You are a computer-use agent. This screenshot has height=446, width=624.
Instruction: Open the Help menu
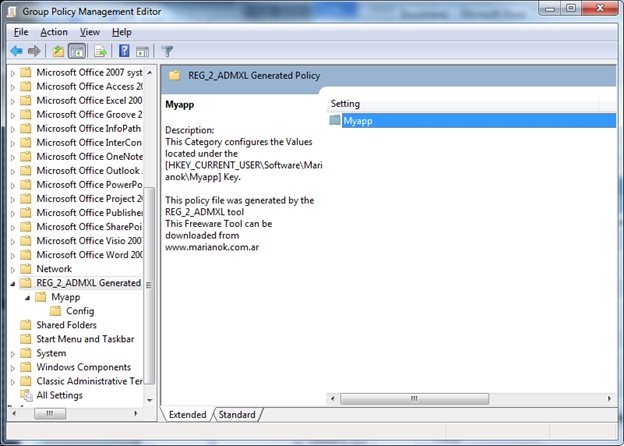pos(121,32)
